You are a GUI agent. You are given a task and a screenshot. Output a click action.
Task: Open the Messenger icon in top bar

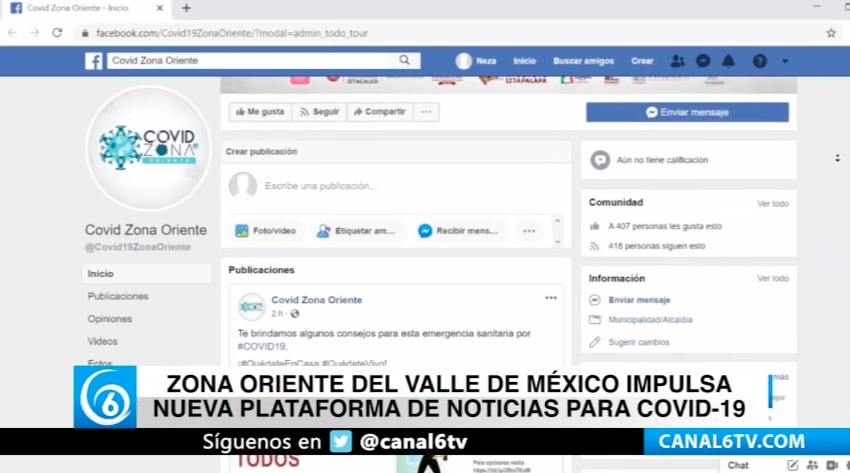pos(703,61)
